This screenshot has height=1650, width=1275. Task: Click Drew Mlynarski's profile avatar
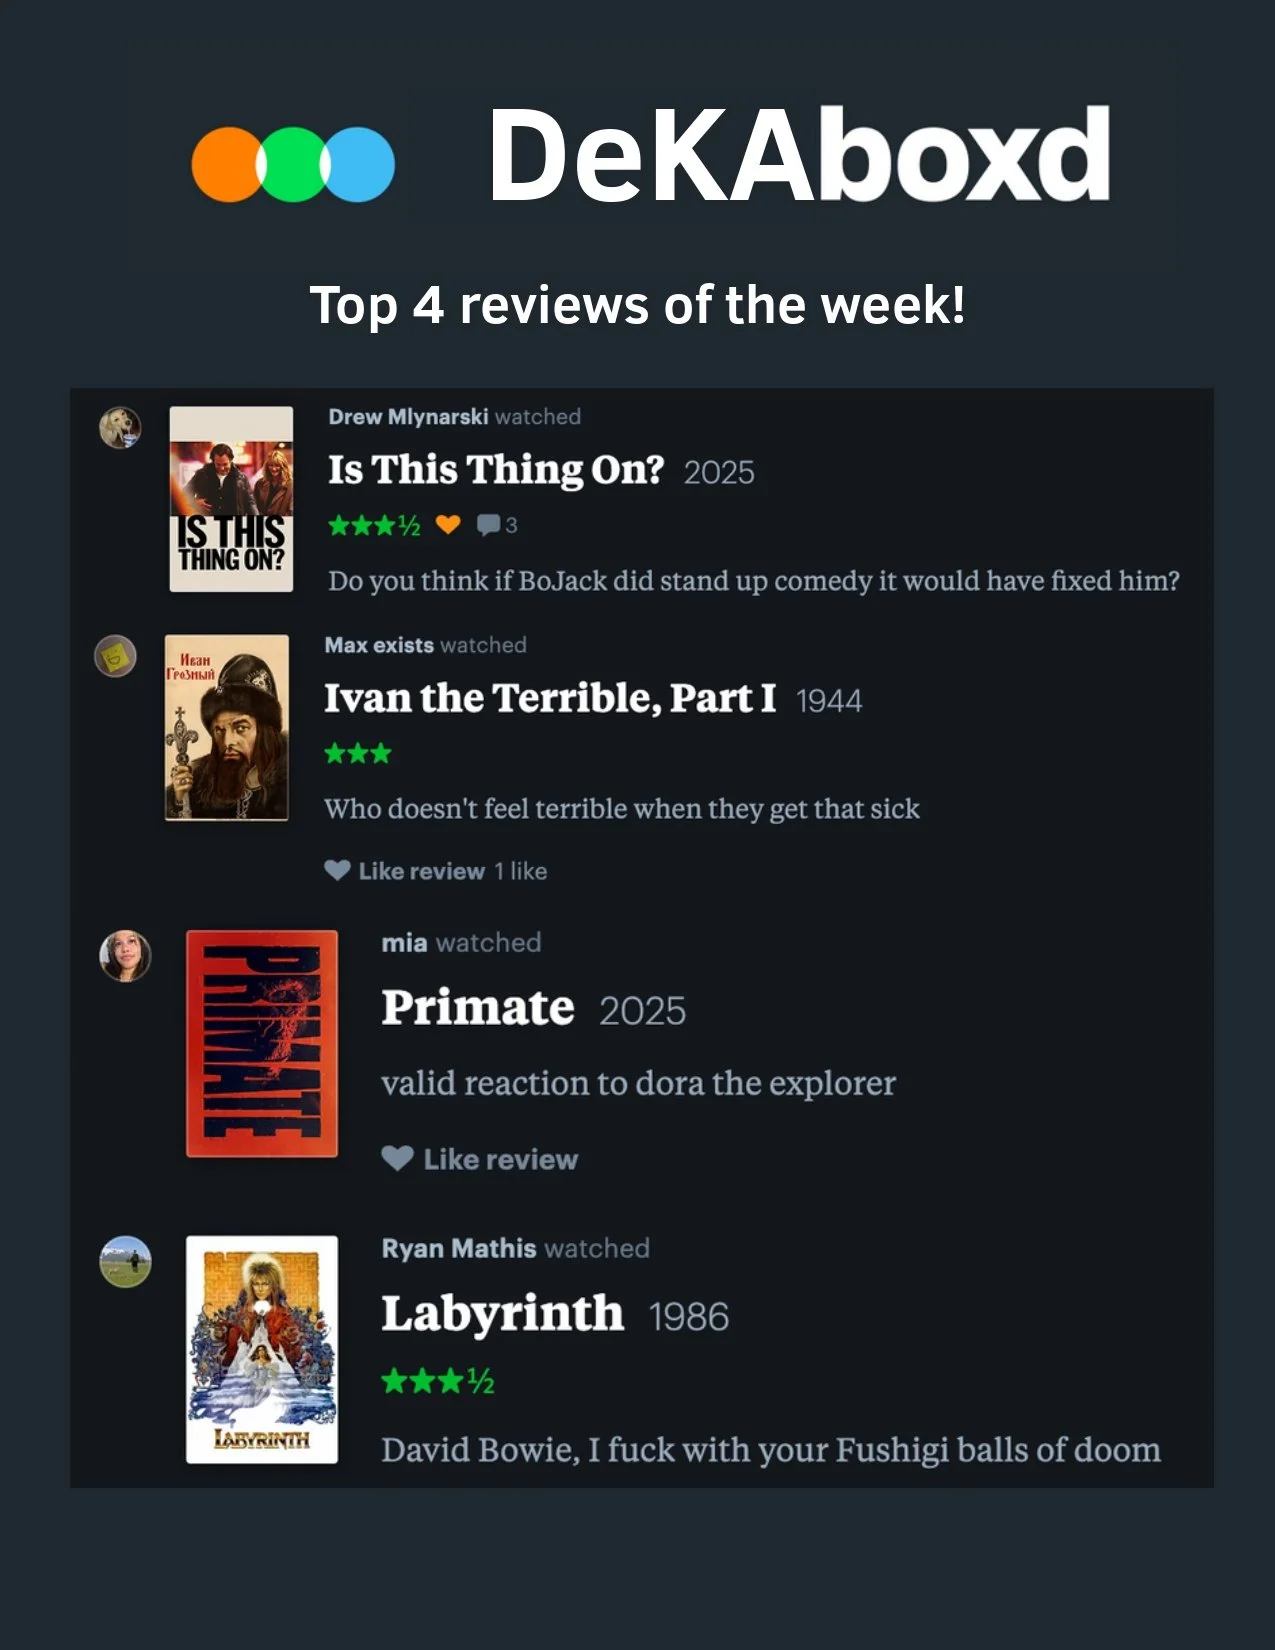coord(120,428)
